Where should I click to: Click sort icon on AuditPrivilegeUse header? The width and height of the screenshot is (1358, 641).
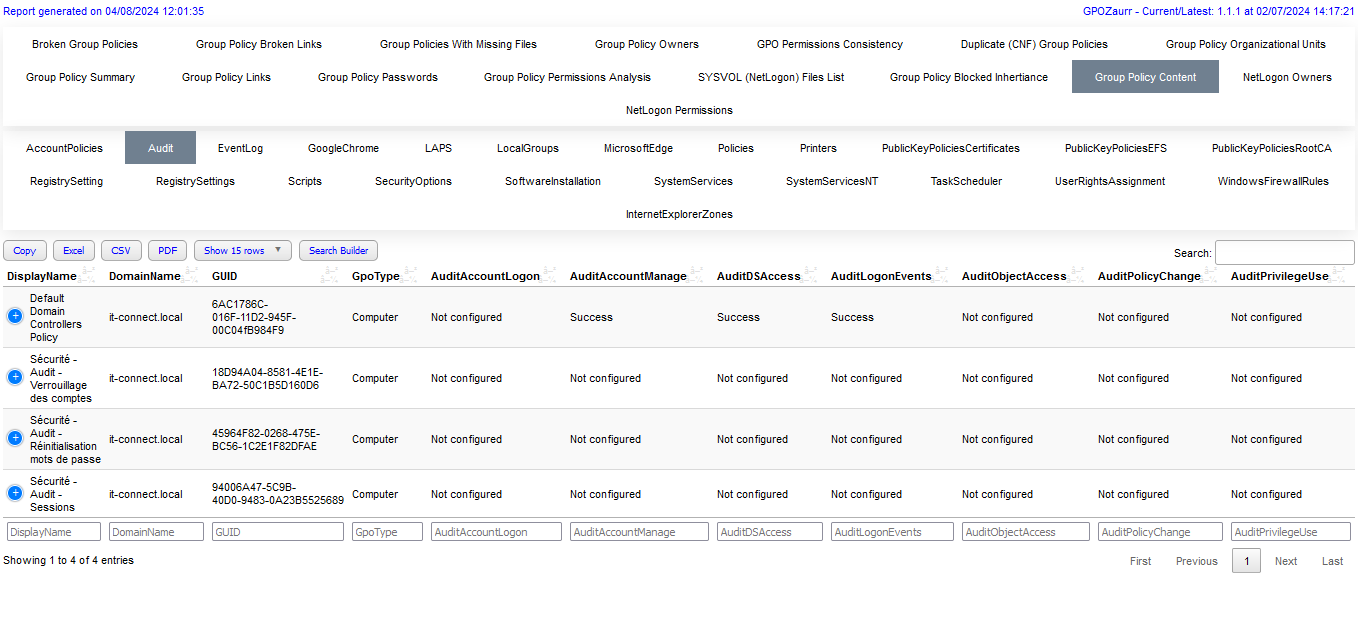pos(1339,276)
